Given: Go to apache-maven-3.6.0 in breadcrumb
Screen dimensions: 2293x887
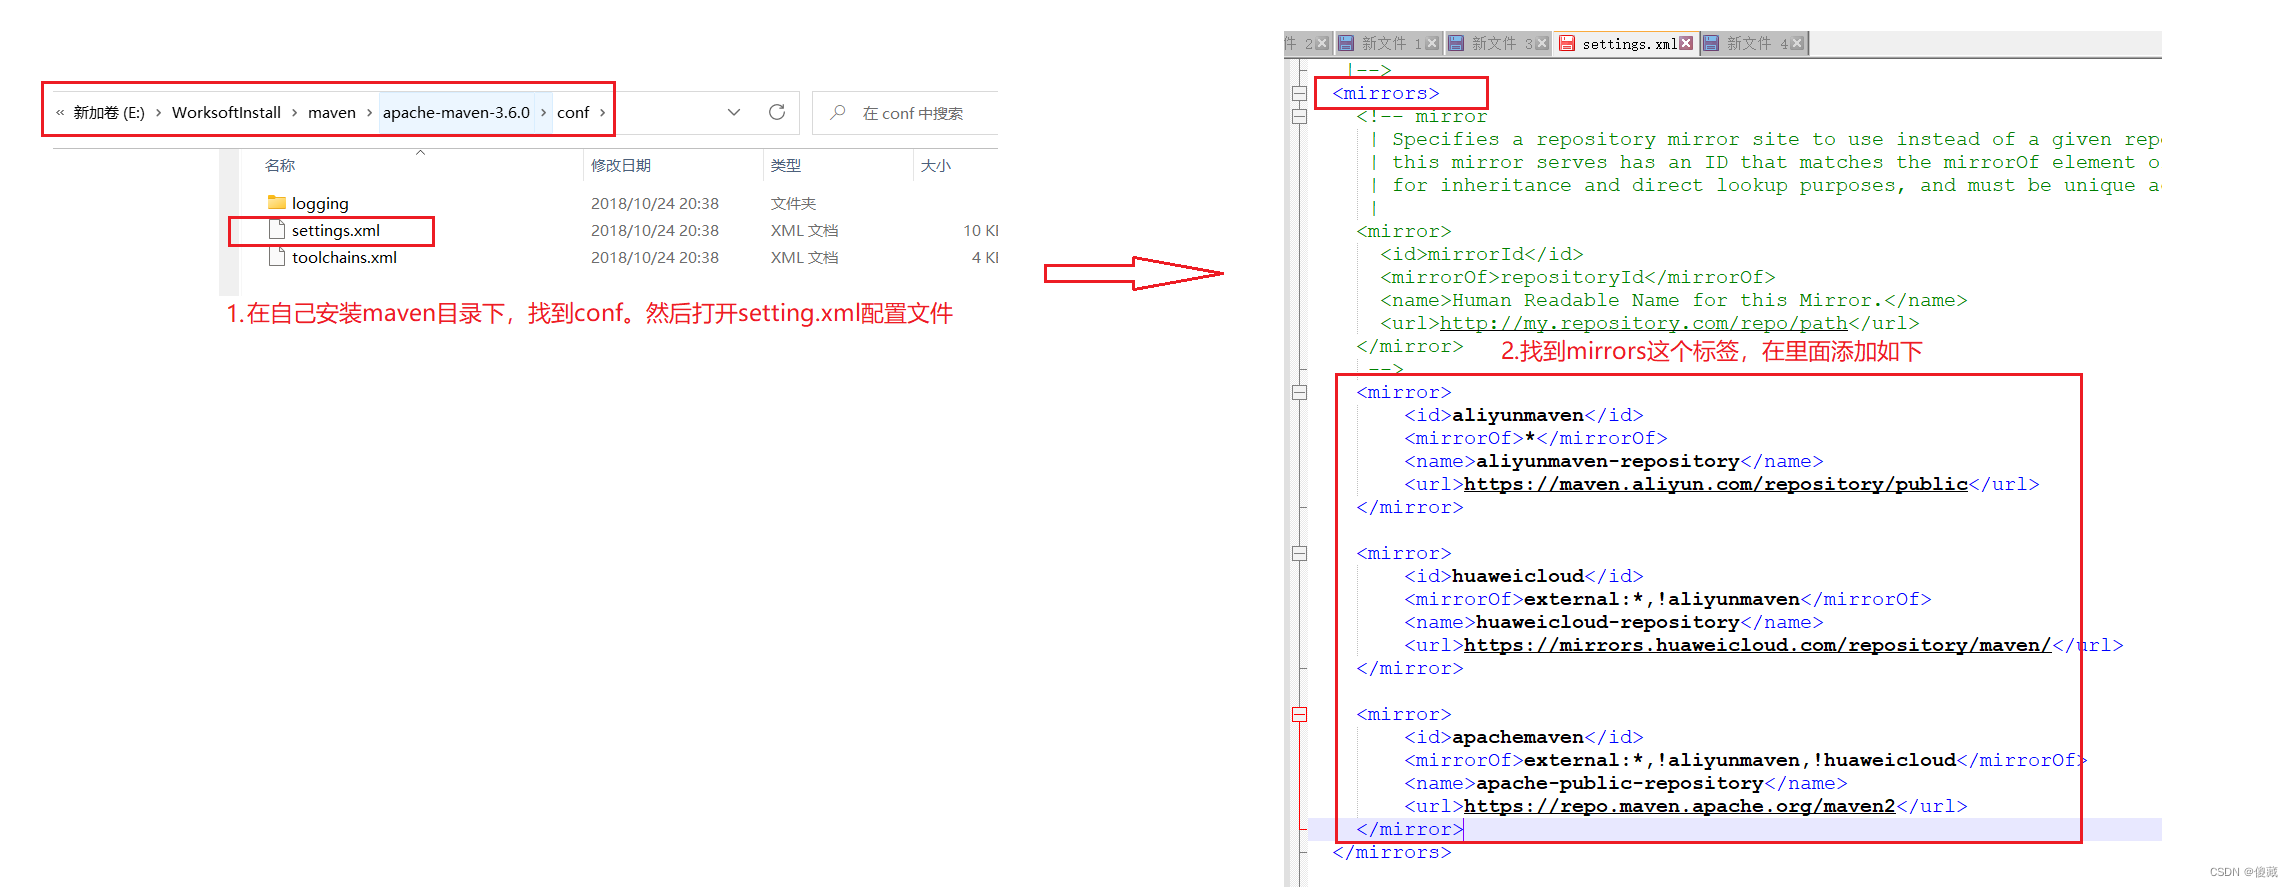Looking at the screenshot, I should click(456, 112).
